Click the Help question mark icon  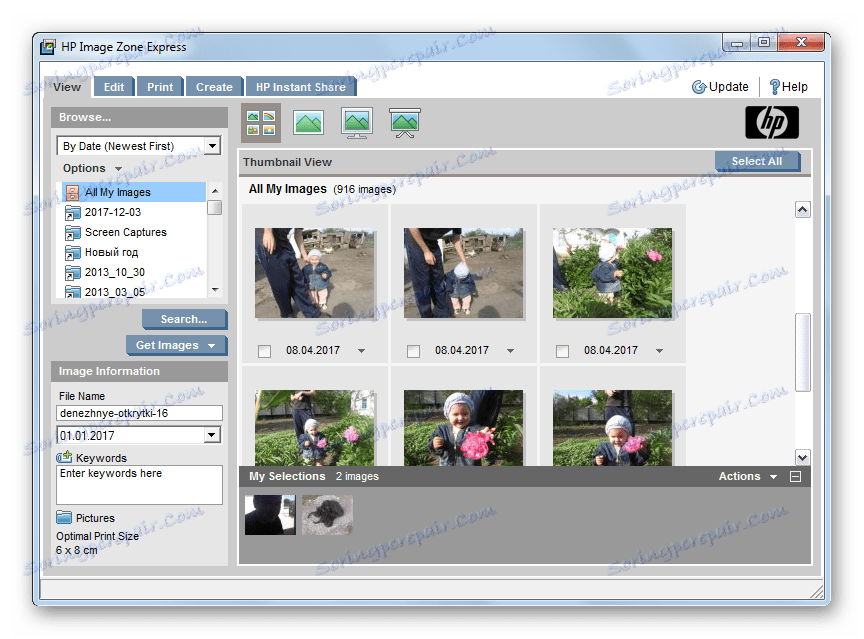[x=775, y=87]
